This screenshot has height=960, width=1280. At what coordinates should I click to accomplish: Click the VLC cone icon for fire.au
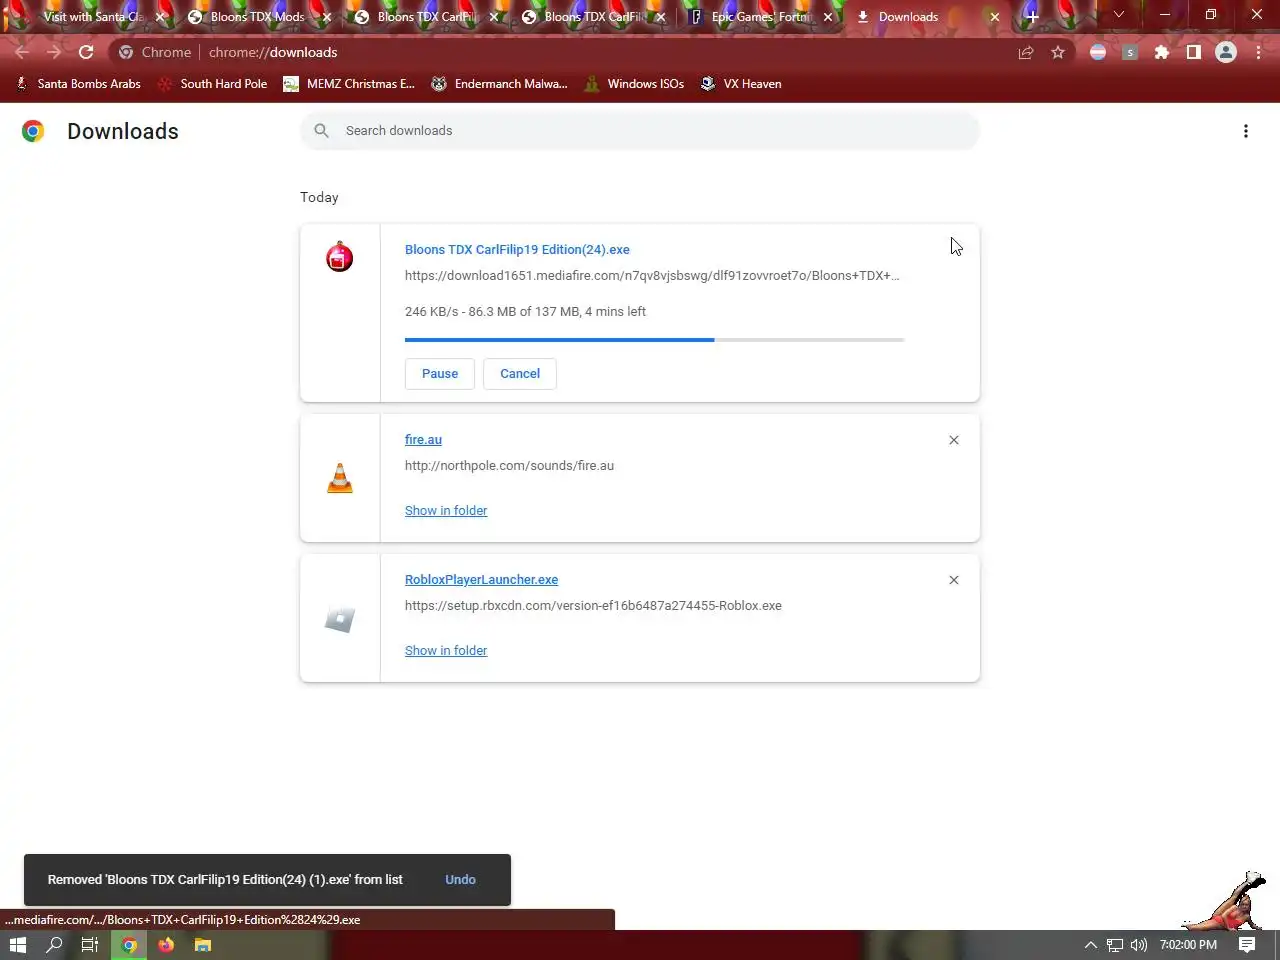click(x=340, y=478)
